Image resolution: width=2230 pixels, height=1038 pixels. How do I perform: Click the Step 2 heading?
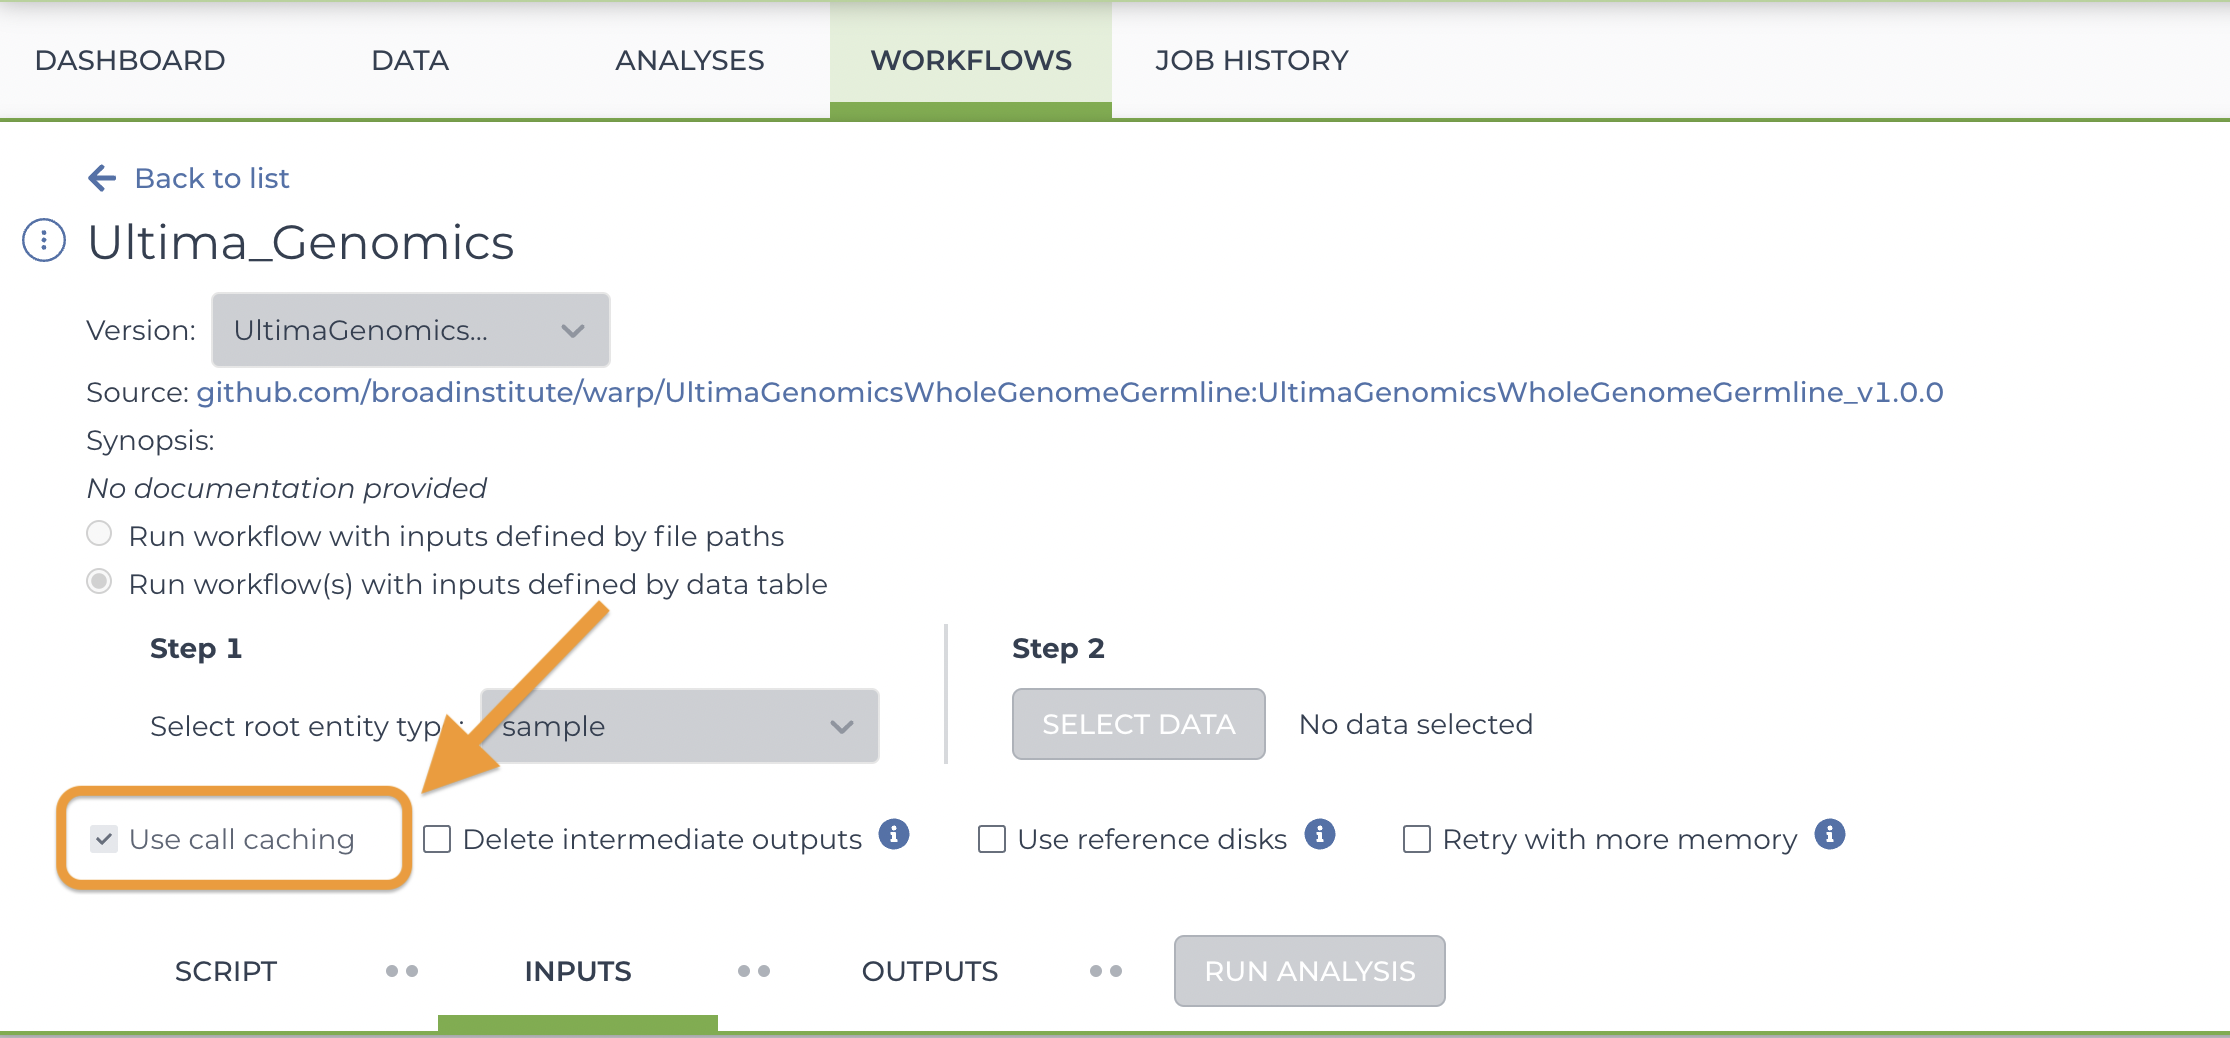pos(1058,648)
